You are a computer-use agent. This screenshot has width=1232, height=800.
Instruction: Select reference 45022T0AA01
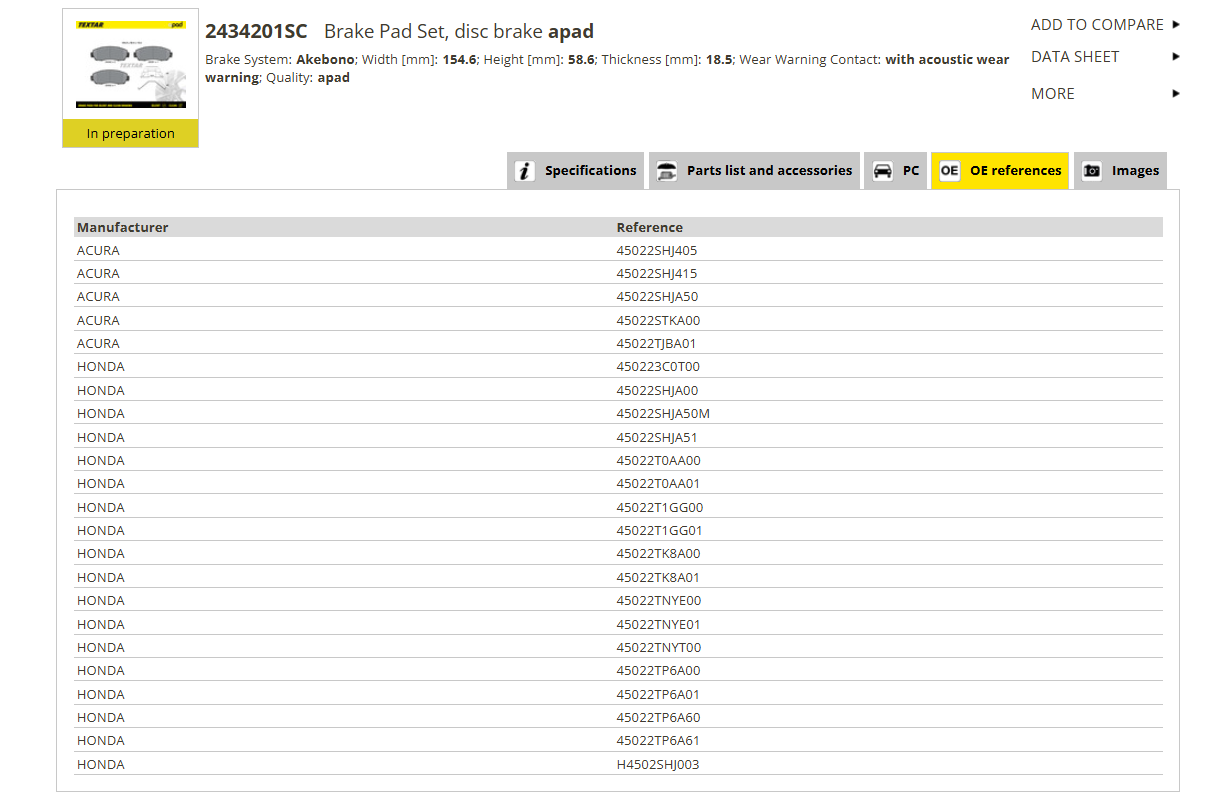point(659,484)
